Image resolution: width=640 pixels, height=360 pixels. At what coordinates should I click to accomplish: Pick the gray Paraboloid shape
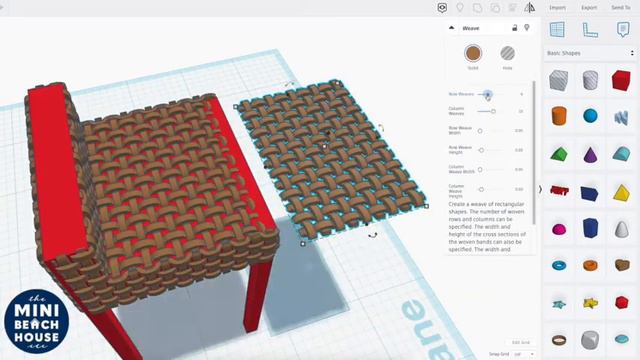coord(622,229)
